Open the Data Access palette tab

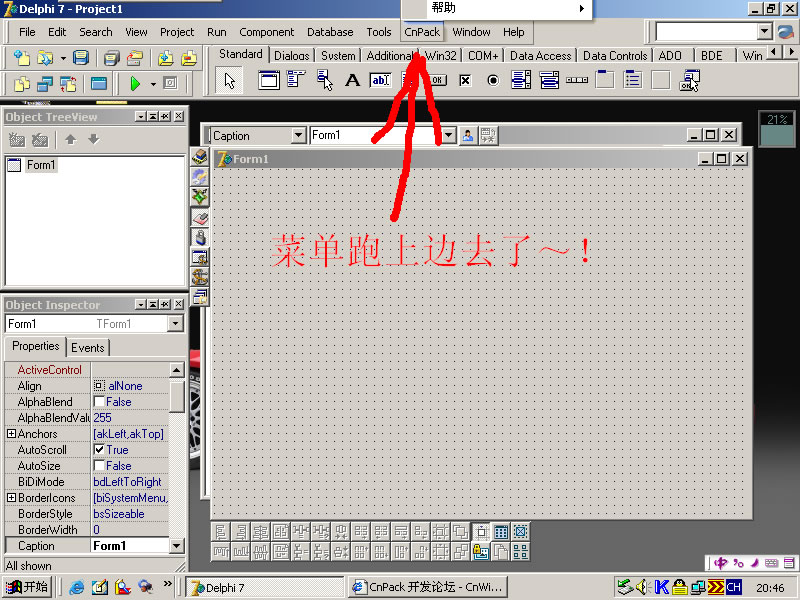coord(540,56)
